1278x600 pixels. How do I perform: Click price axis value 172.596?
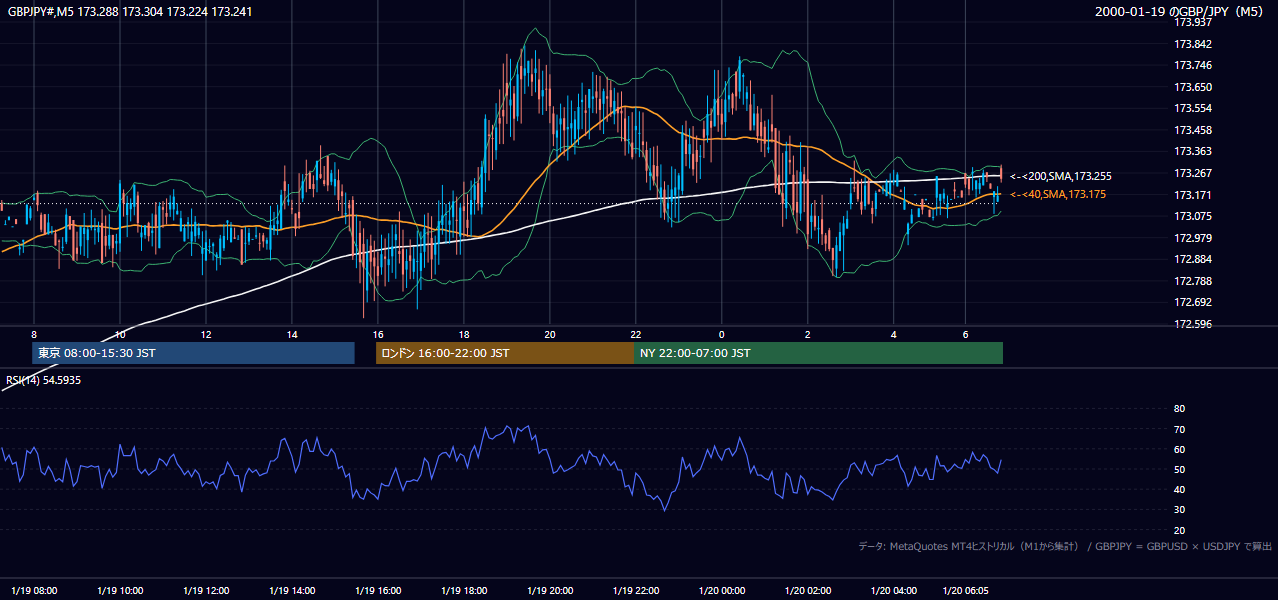(1192, 324)
